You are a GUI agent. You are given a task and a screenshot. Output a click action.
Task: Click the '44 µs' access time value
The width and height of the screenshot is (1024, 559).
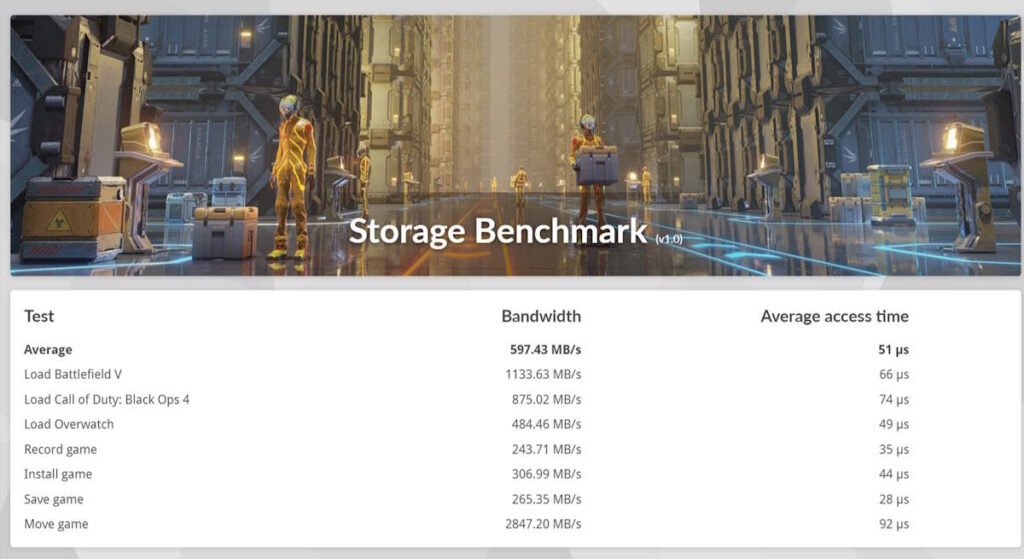click(893, 474)
